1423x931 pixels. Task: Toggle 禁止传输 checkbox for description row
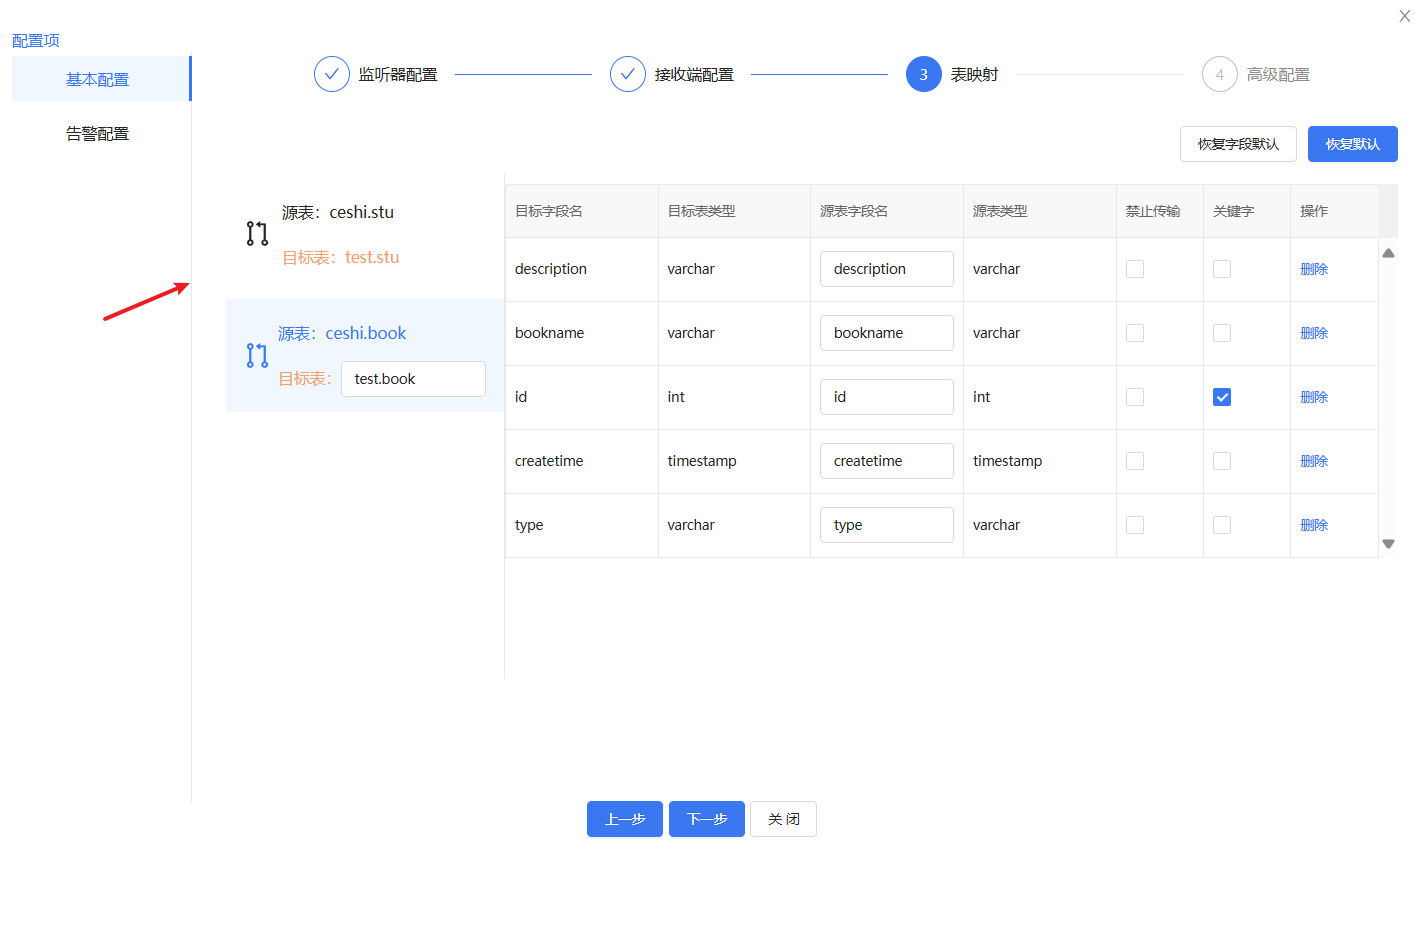pos(1135,269)
